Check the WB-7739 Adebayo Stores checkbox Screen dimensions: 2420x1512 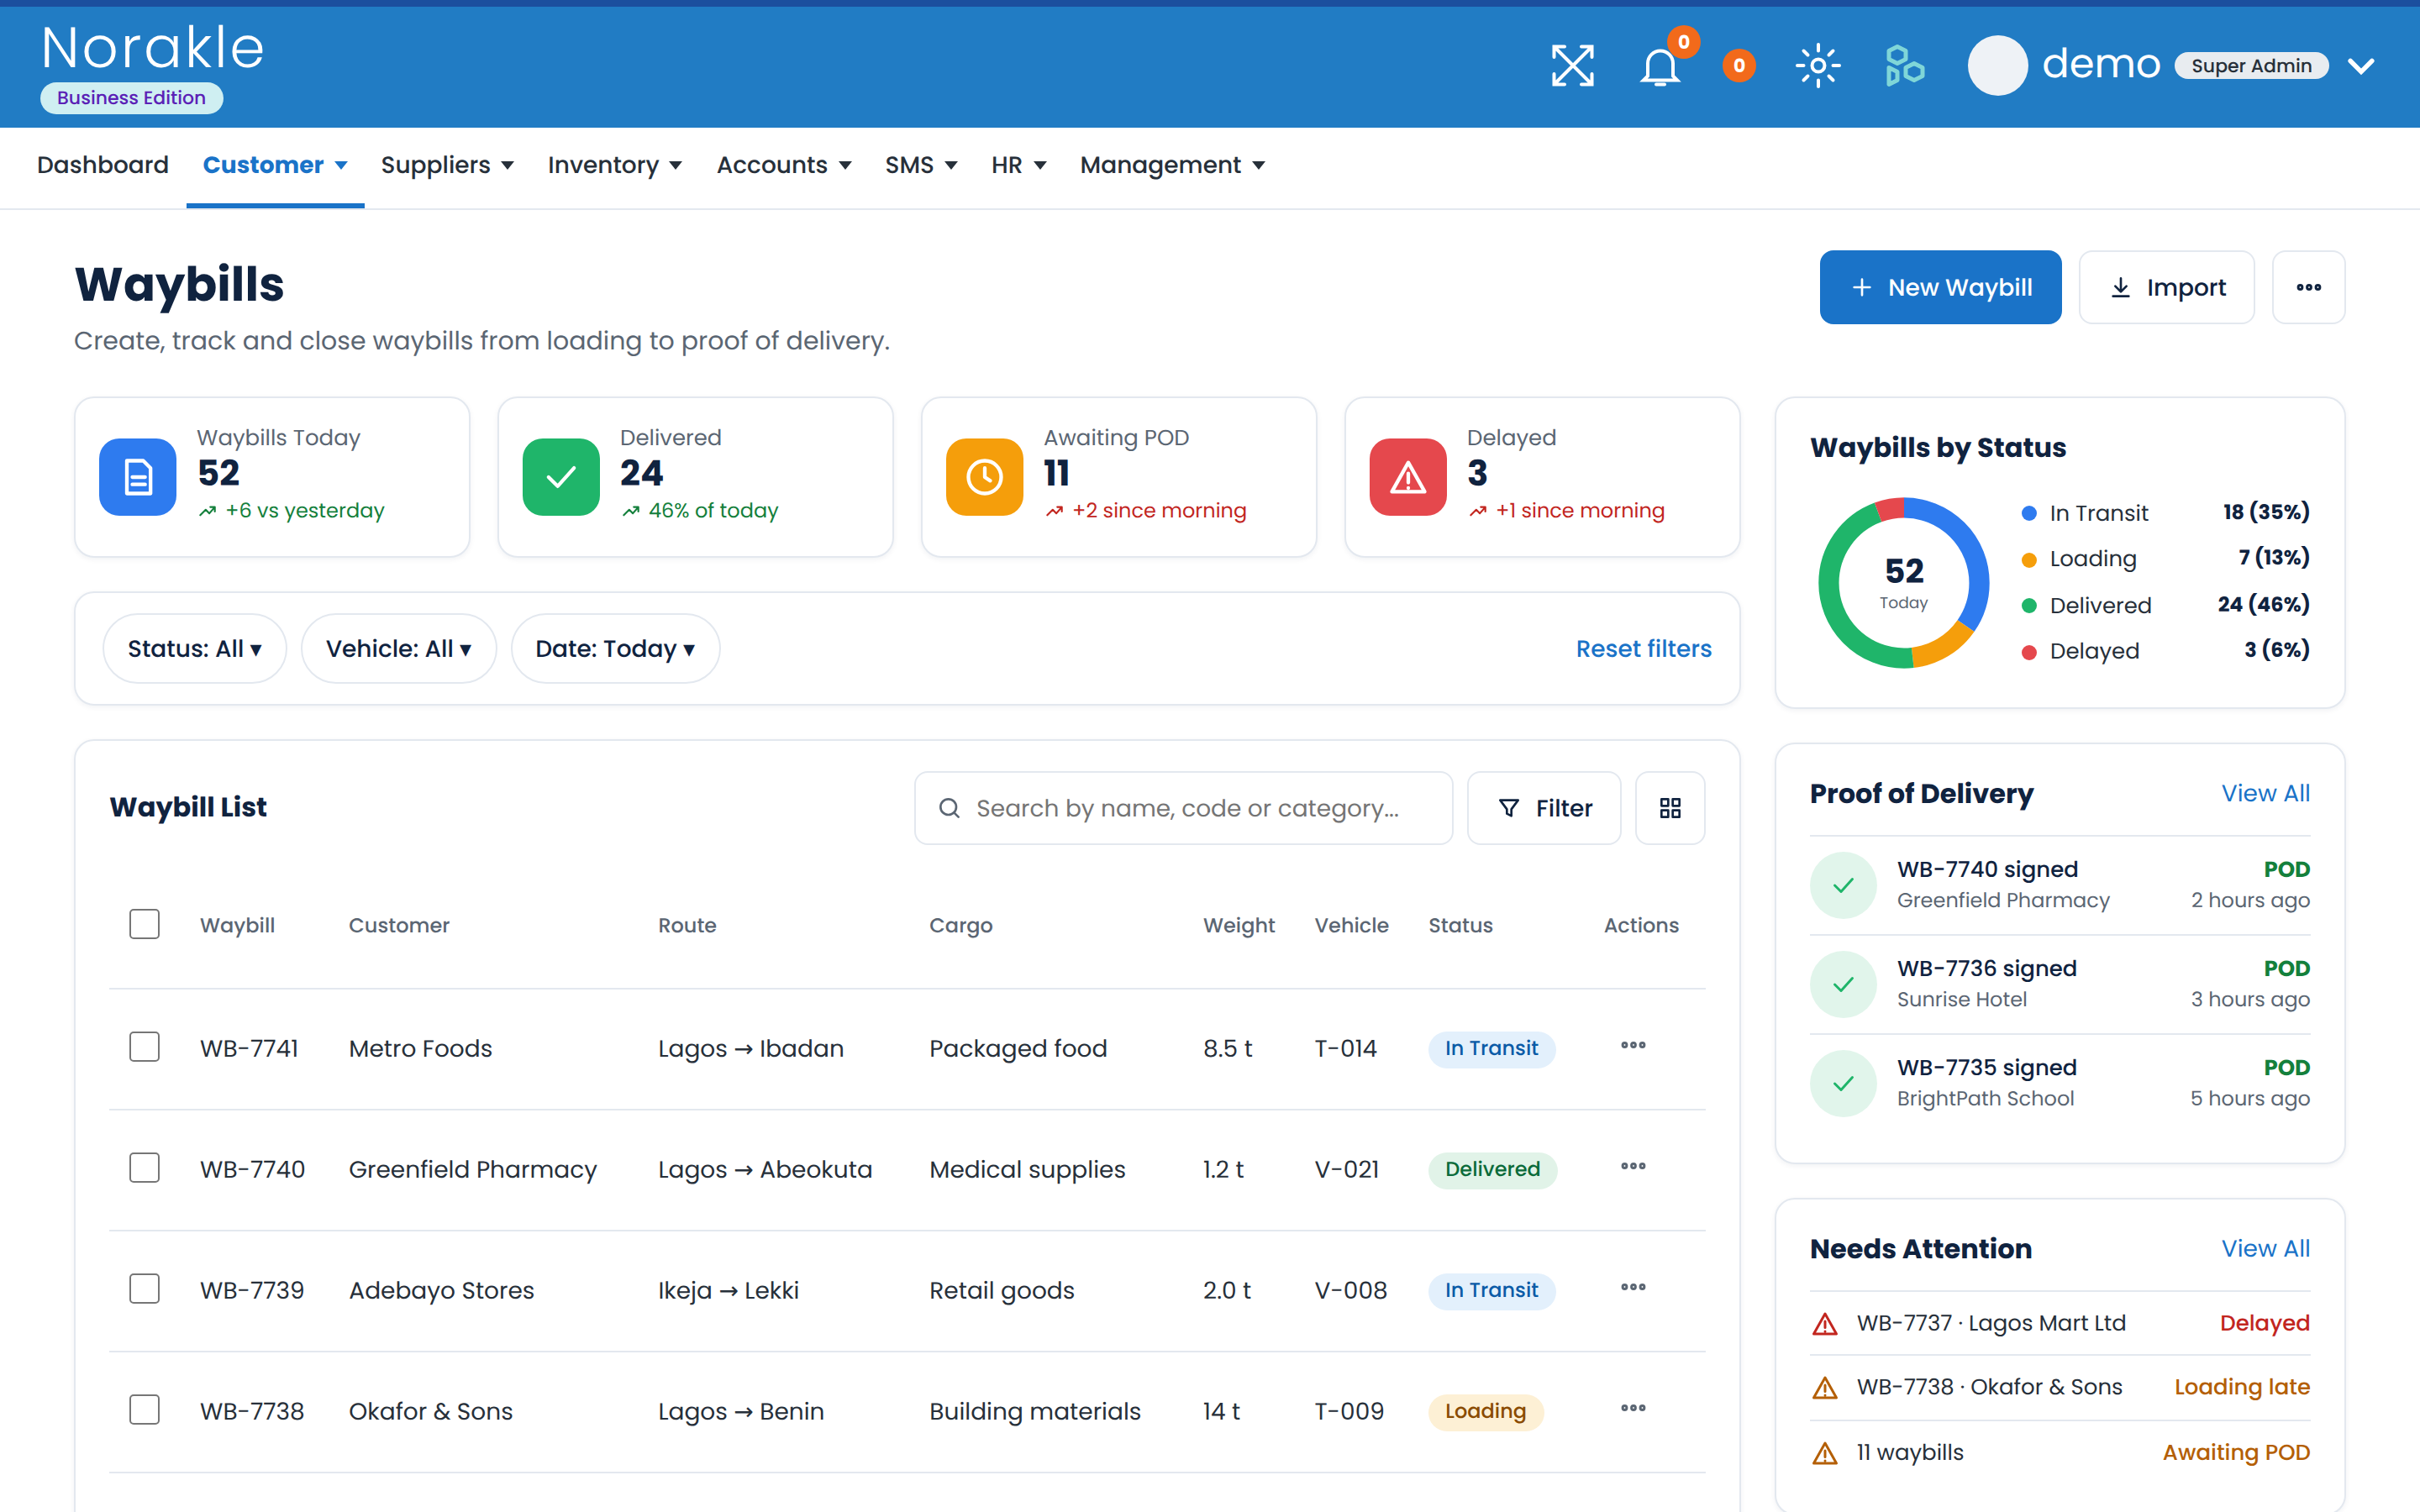145,1289
